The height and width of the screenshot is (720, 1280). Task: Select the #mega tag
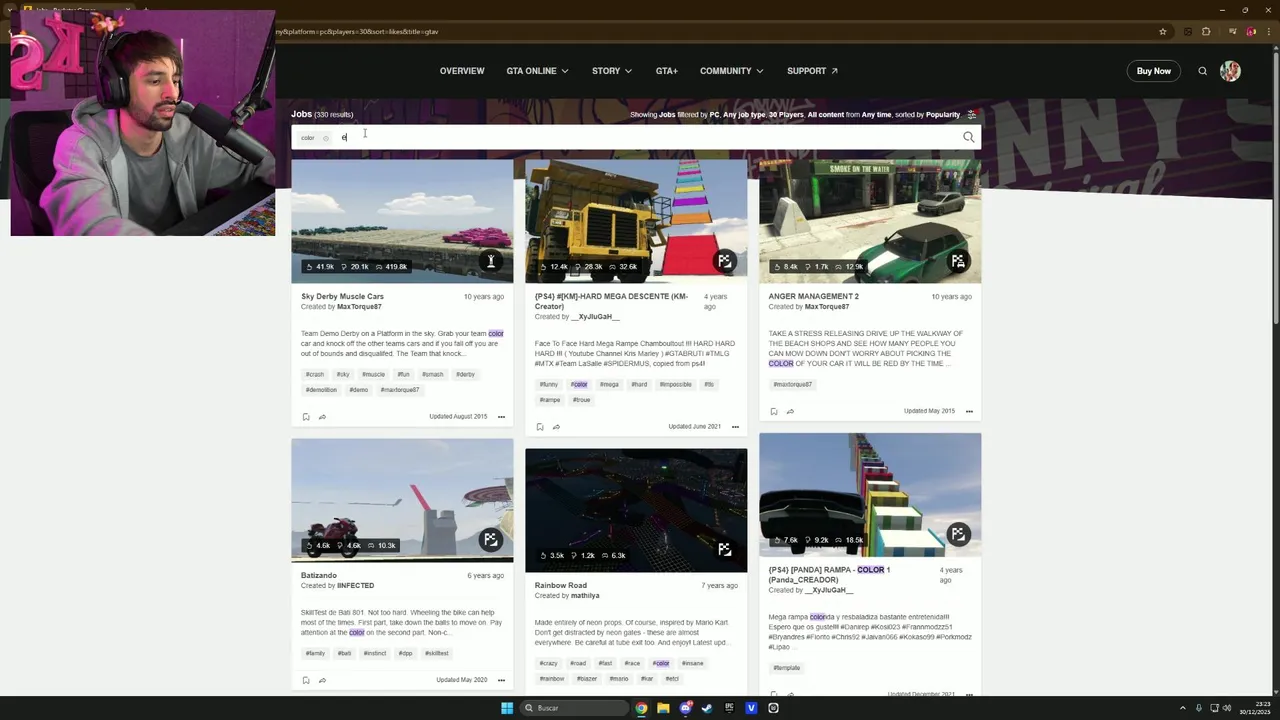click(x=609, y=384)
